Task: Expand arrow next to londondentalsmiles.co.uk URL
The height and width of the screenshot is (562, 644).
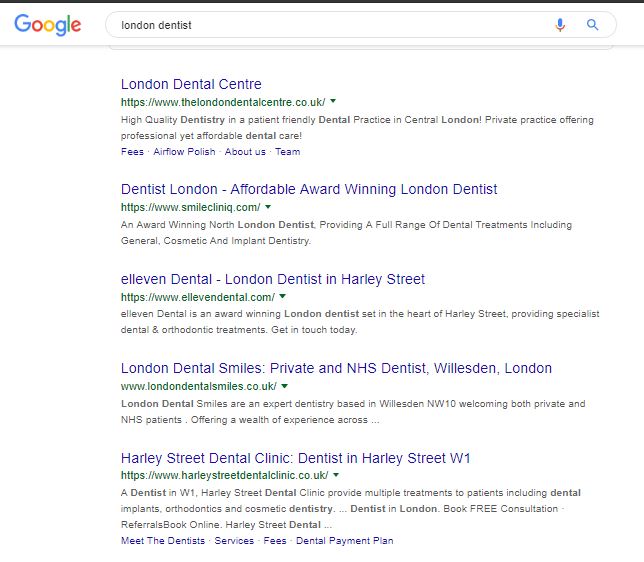Action: [x=285, y=386]
